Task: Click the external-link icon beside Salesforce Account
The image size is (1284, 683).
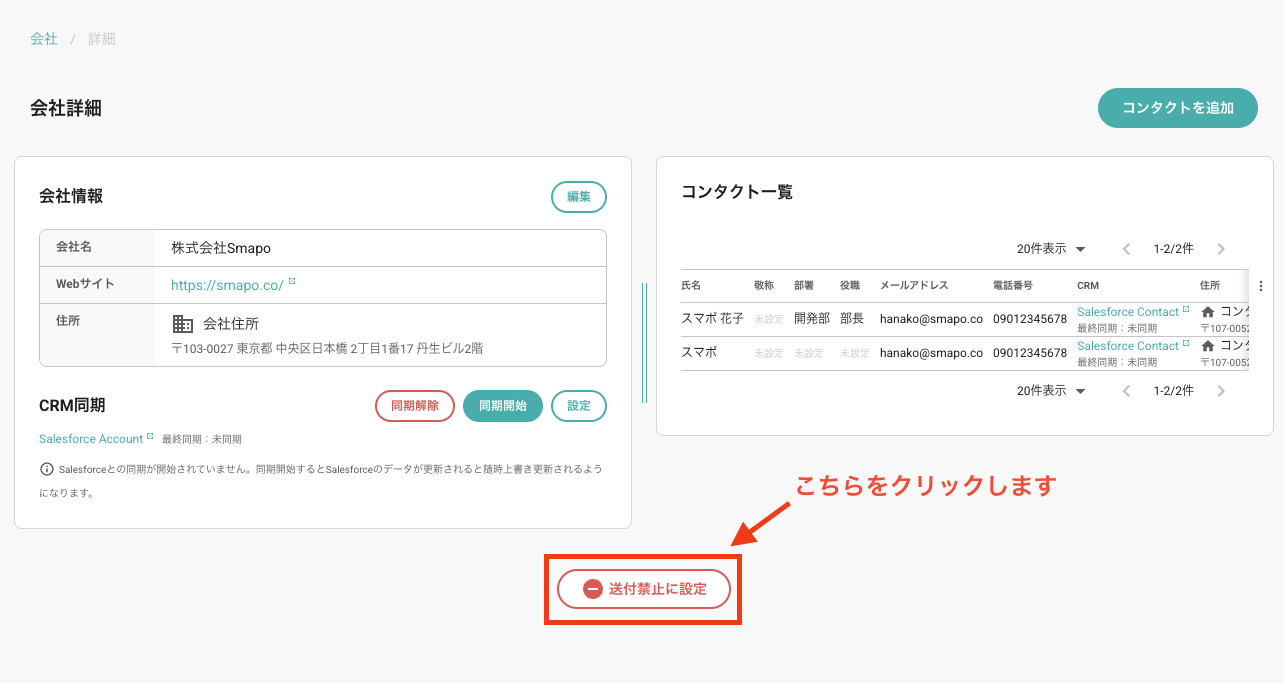Action: pos(151,436)
